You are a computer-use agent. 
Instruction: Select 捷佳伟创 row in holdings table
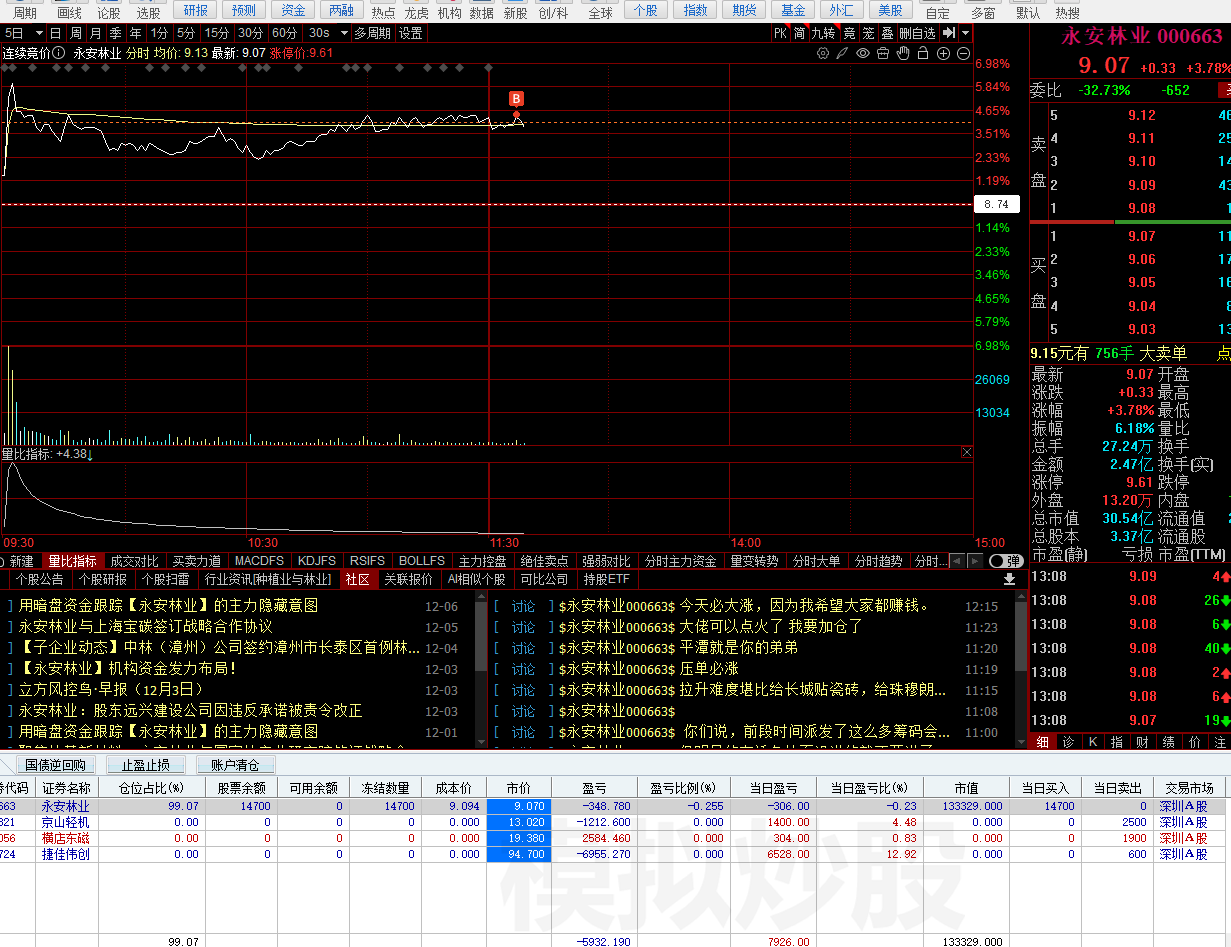coord(615,854)
